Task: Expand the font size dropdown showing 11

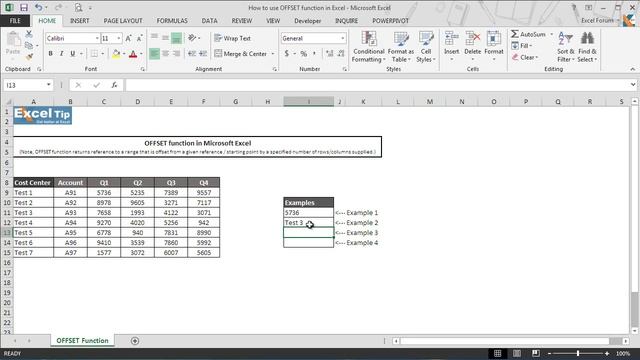Action: point(119,38)
